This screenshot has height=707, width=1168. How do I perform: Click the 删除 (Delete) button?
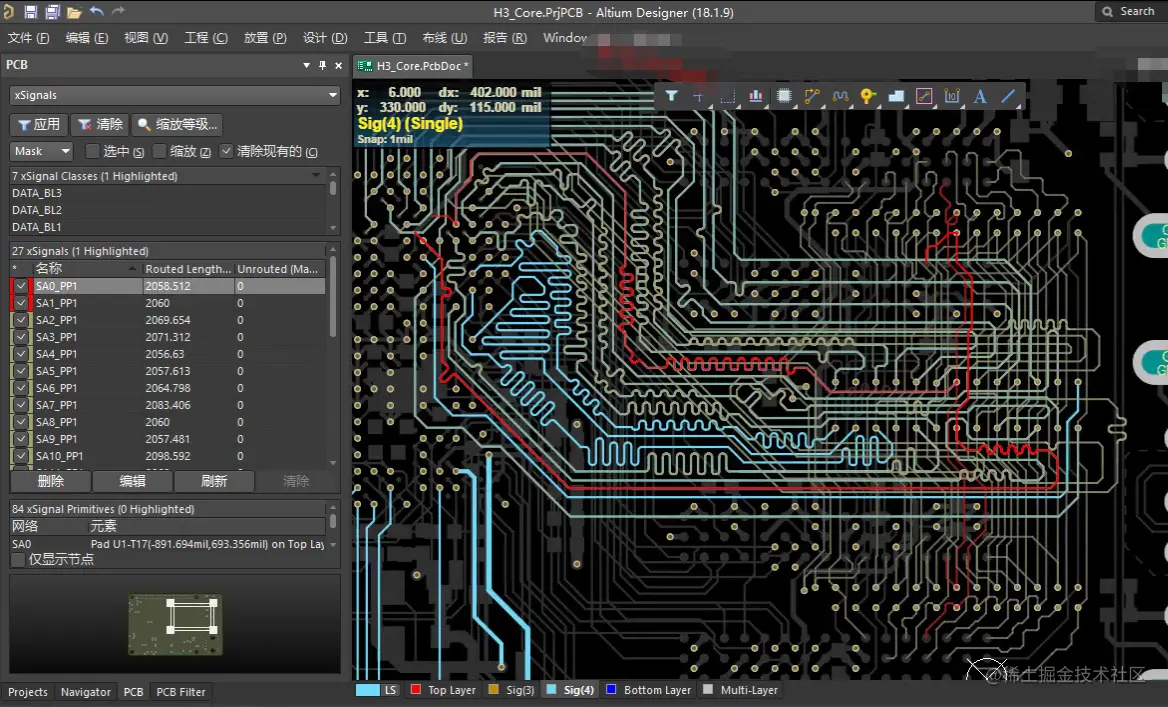pos(50,481)
